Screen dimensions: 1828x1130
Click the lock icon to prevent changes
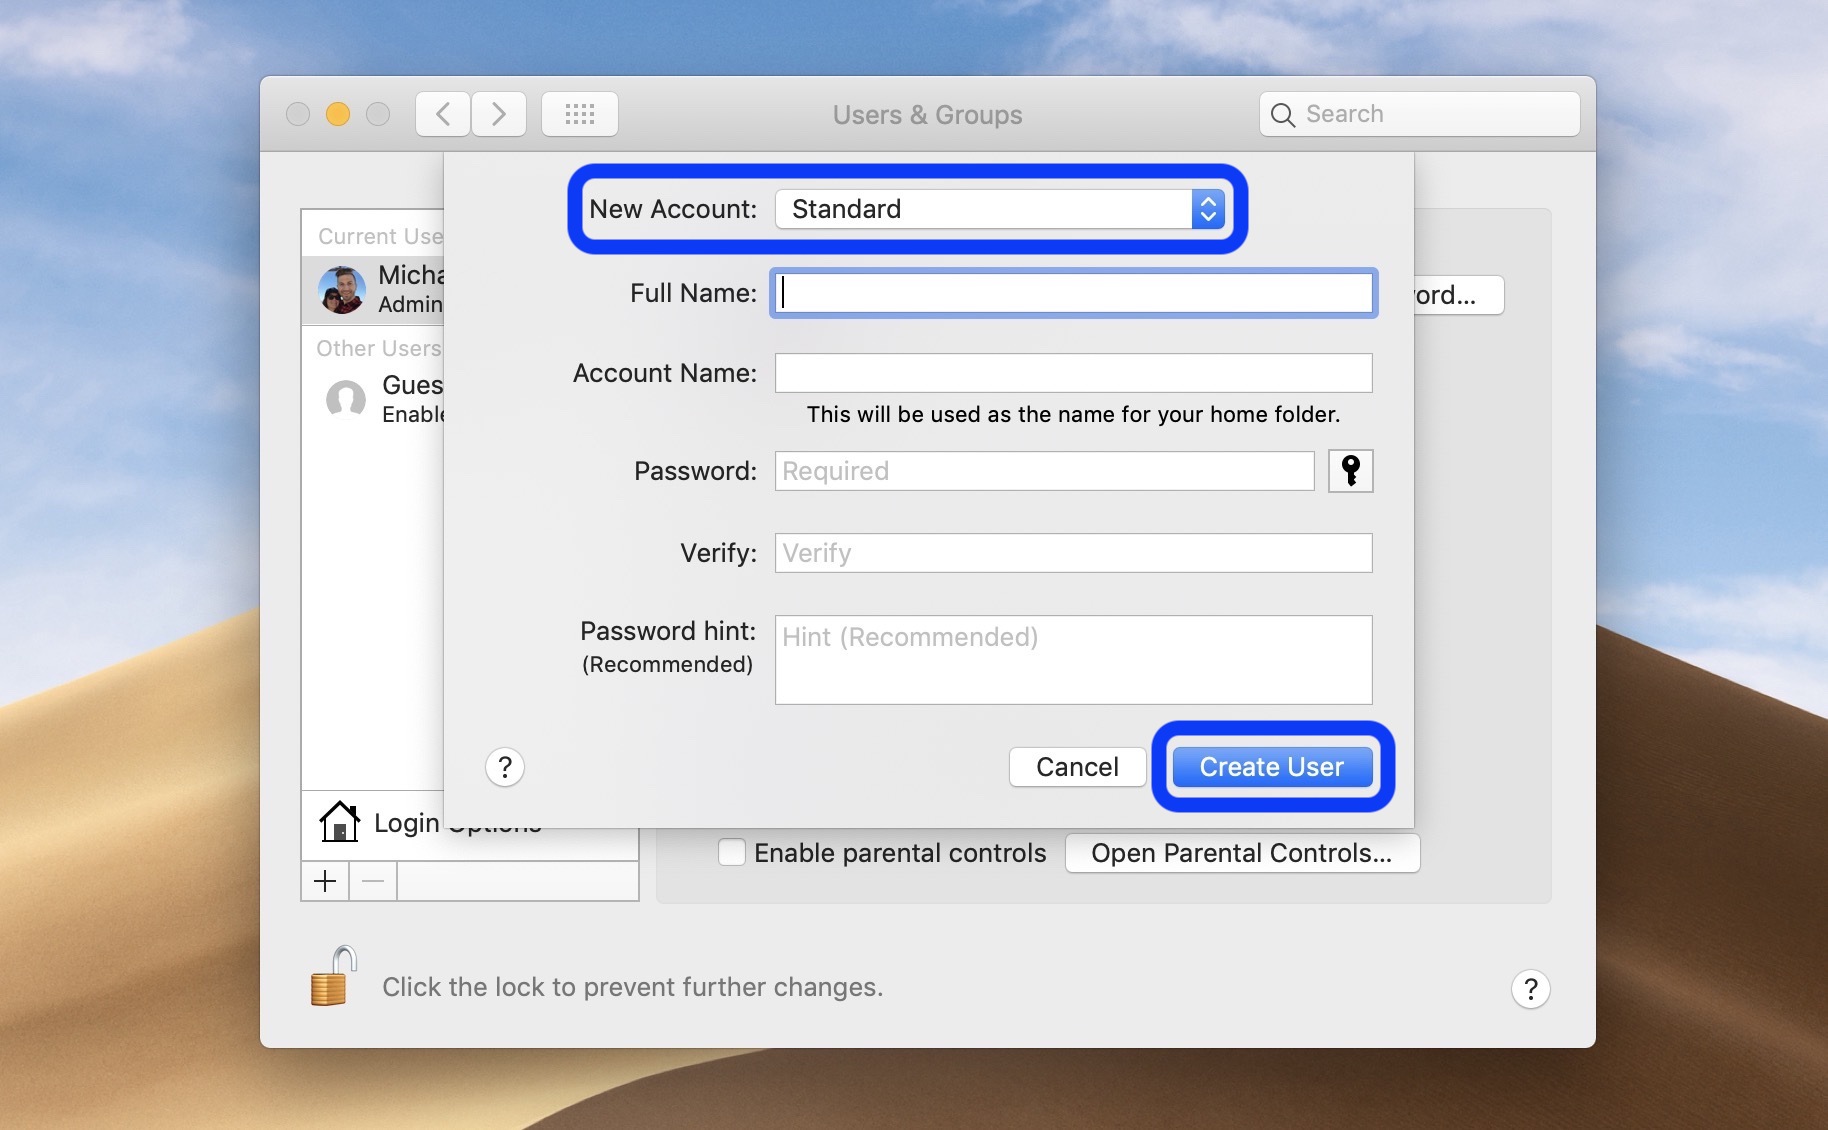tap(333, 977)
